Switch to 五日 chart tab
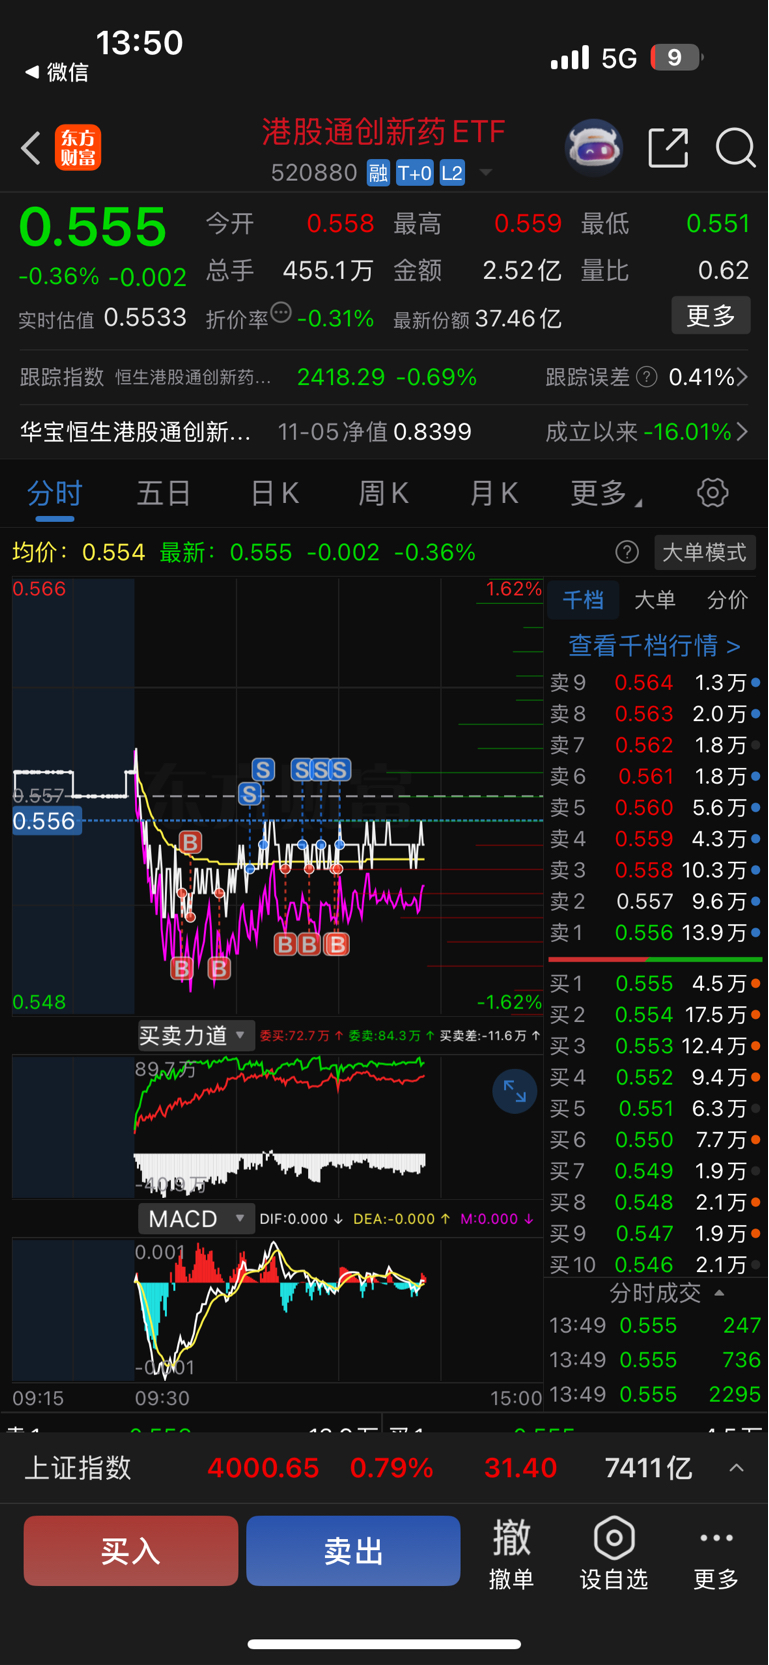The height and width of the screenshot is (1665, 769). click(x=164, y=493)
